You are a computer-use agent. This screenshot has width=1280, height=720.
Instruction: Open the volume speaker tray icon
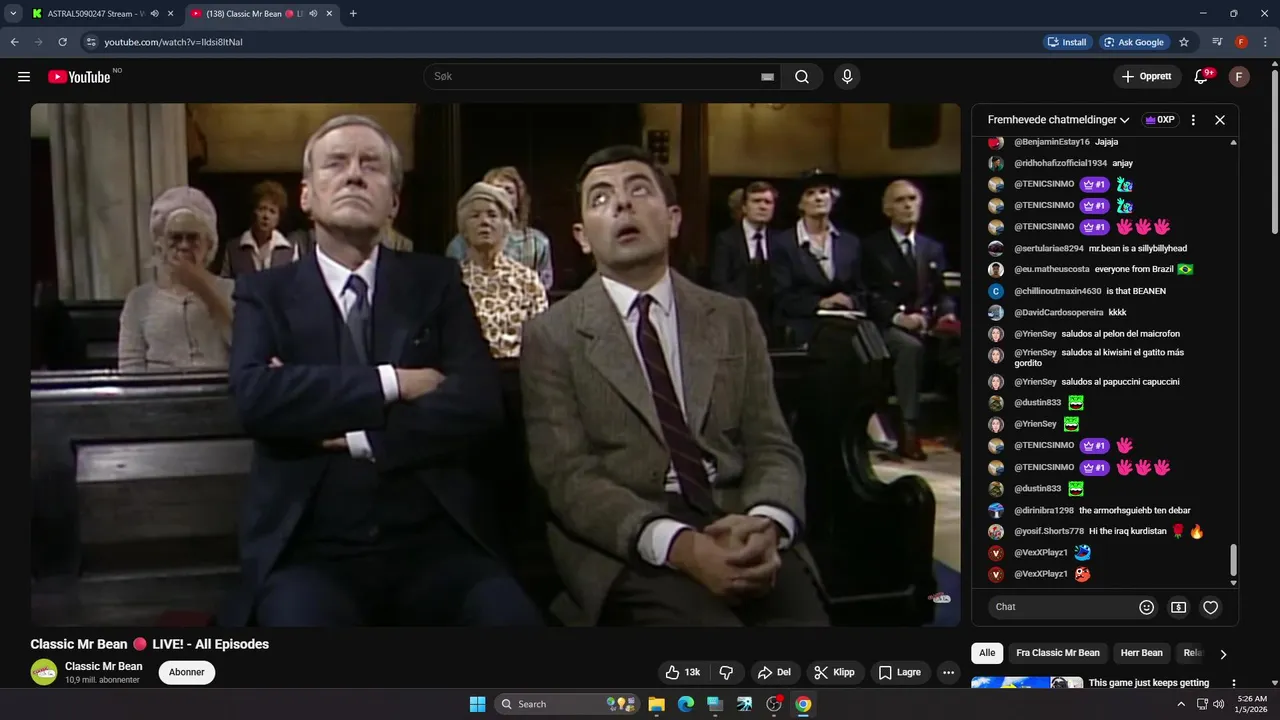click(x=1218, y=704)
